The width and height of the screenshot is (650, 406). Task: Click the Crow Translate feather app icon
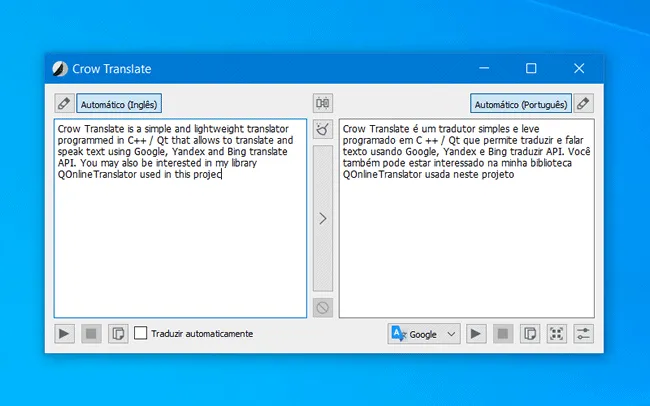click(60, 68)
